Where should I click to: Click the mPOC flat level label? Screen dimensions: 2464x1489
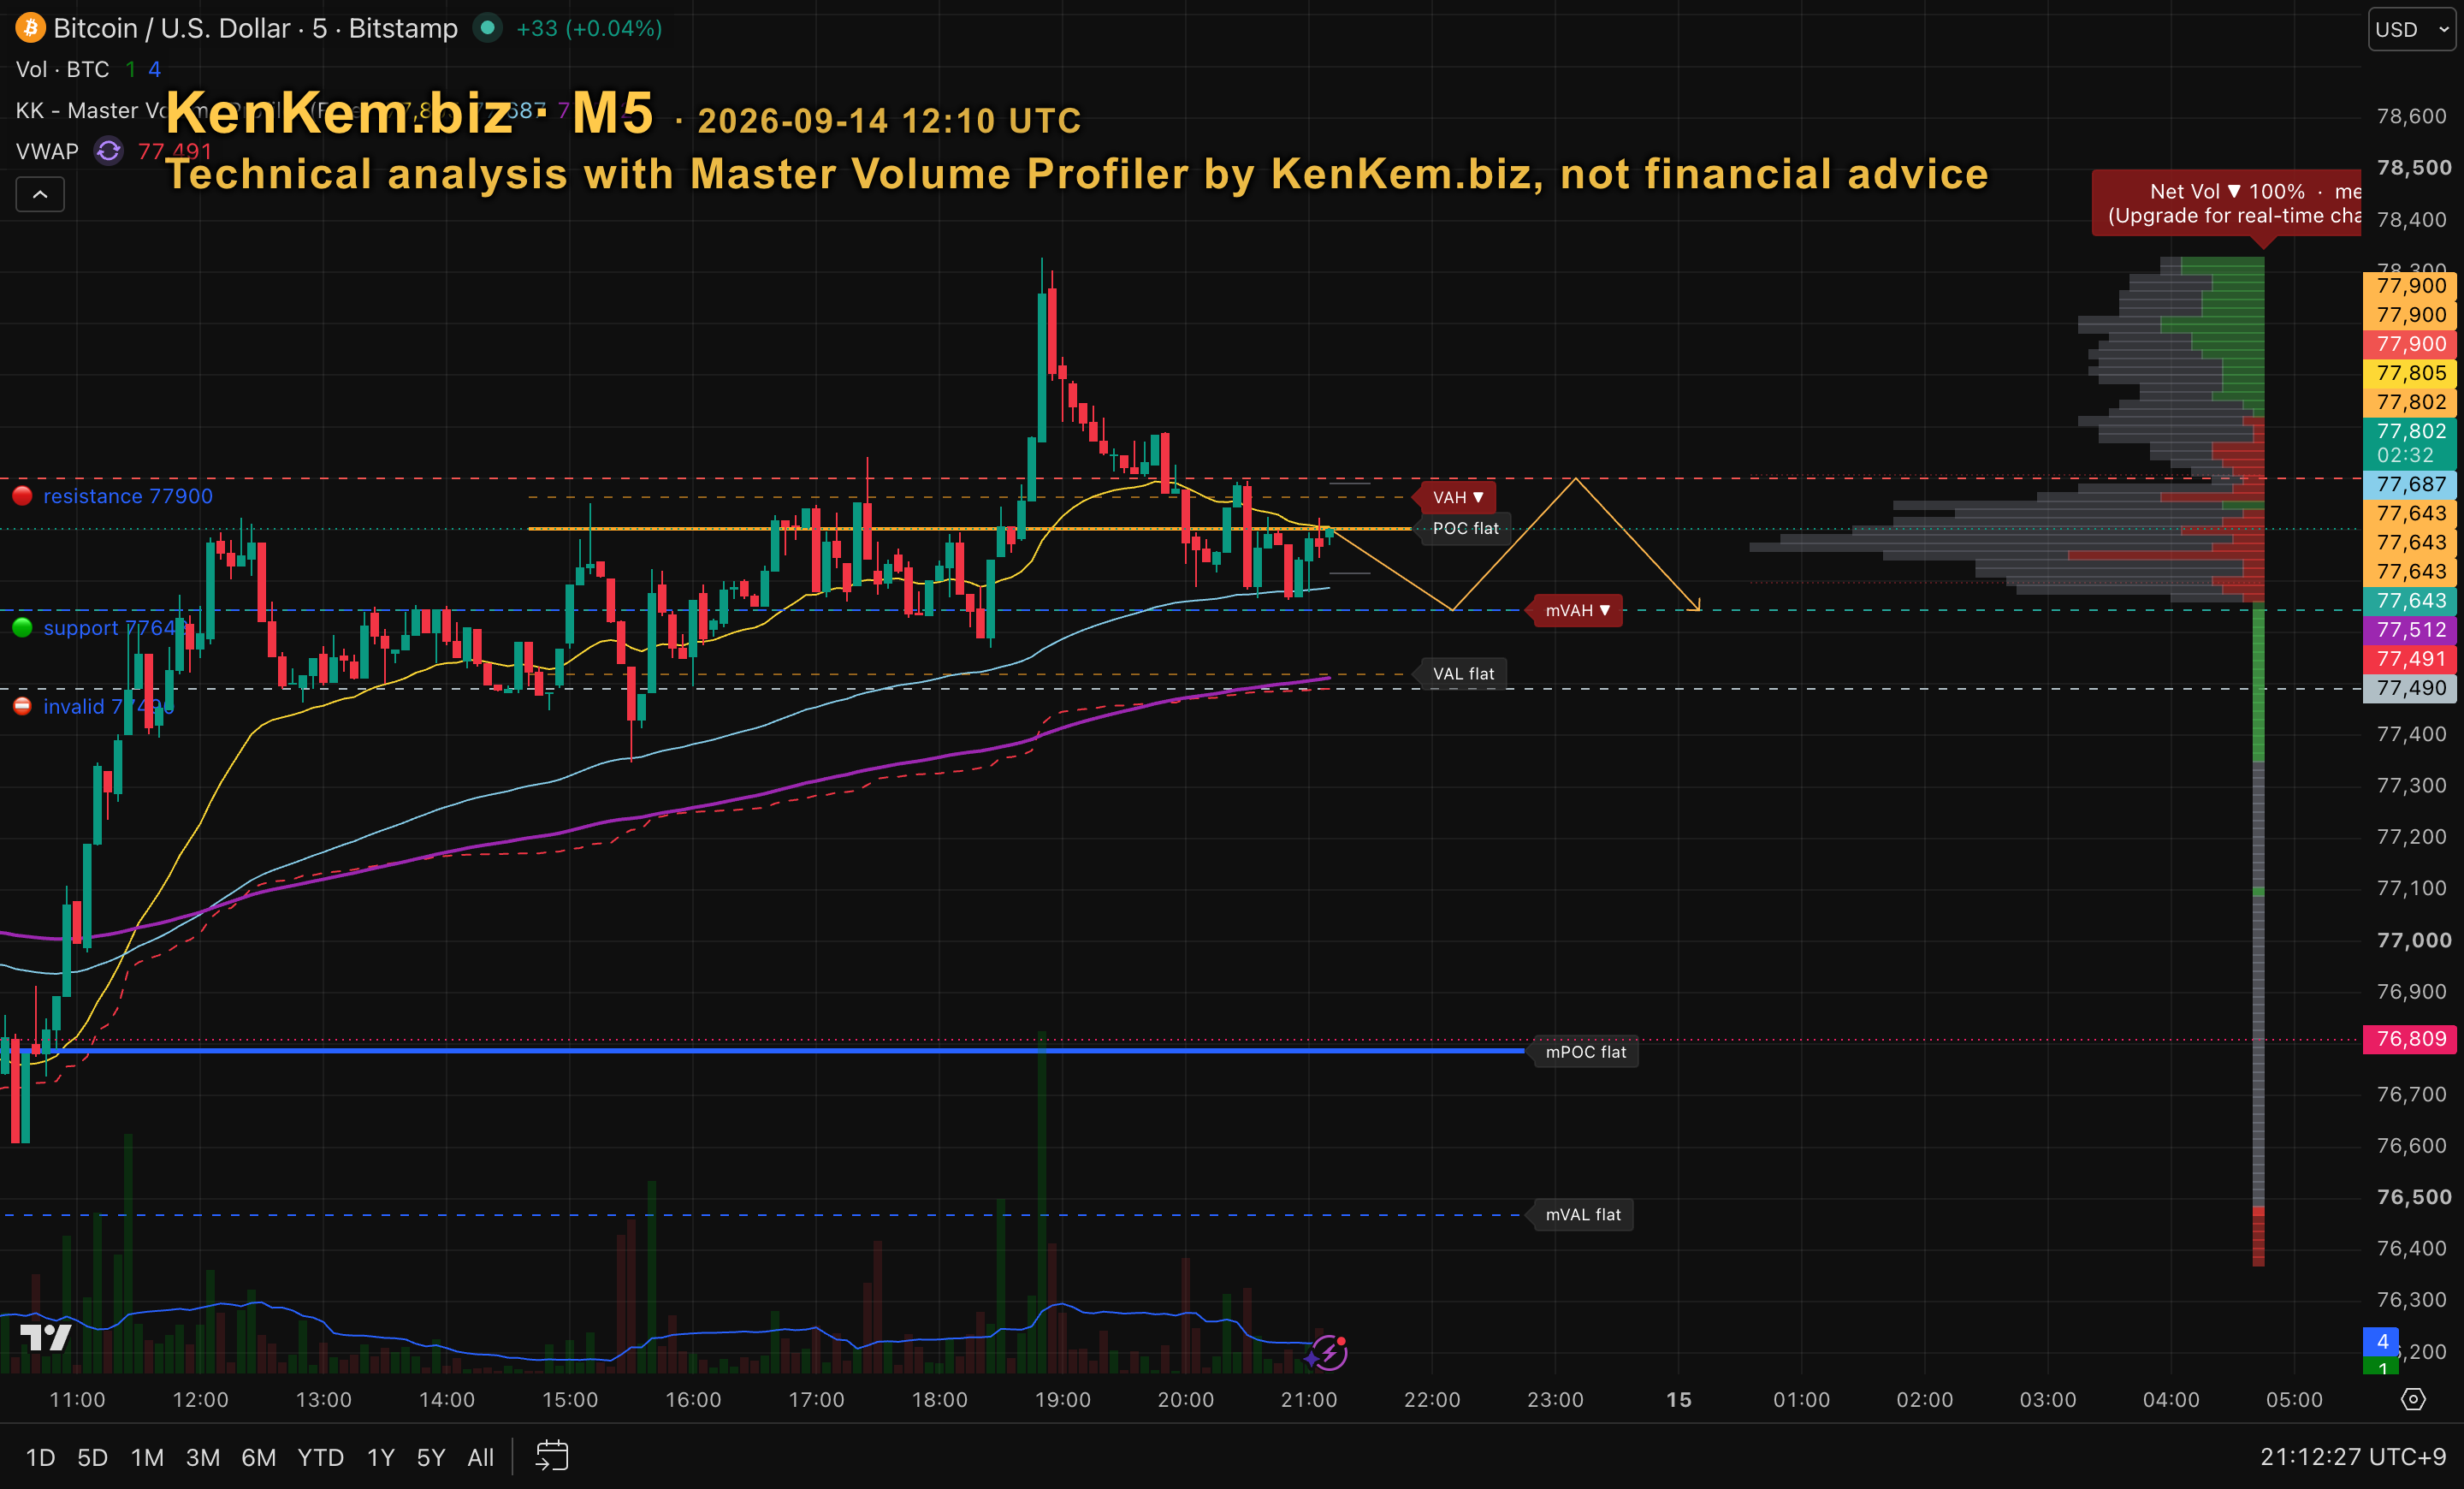[1586, 1051]
